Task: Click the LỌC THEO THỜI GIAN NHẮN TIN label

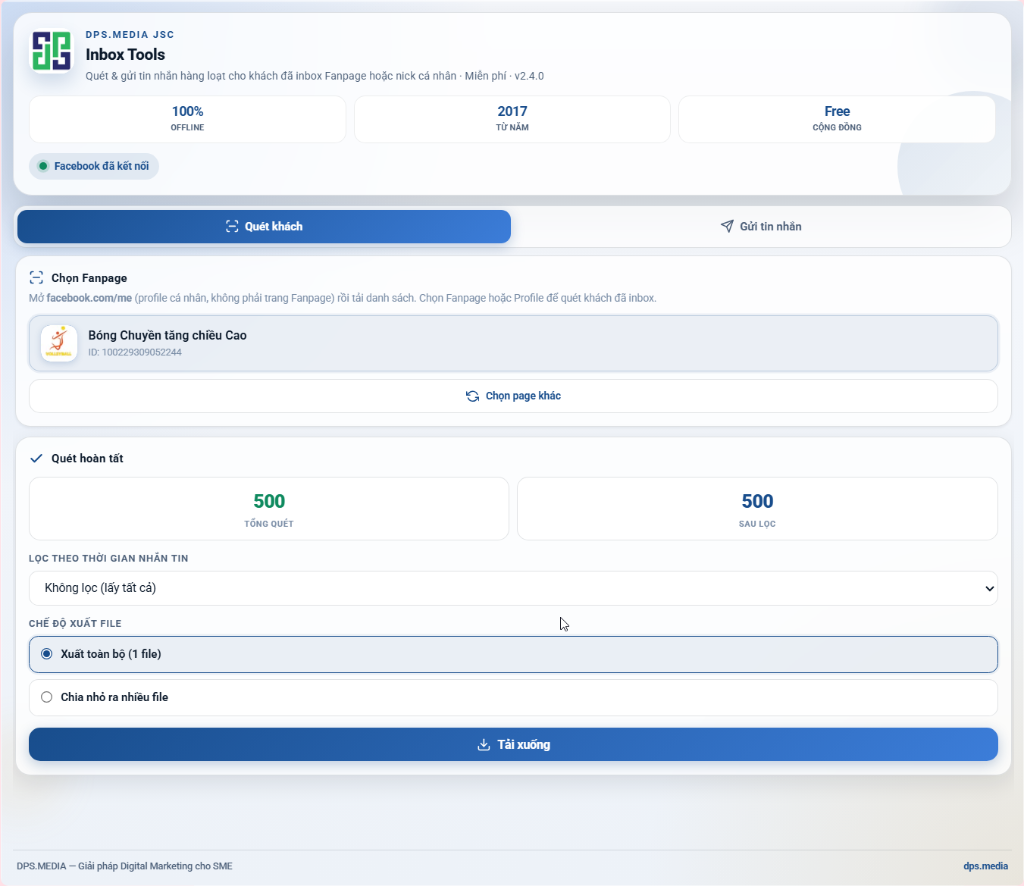Action: pyautogui.click(x=108, y=558)
